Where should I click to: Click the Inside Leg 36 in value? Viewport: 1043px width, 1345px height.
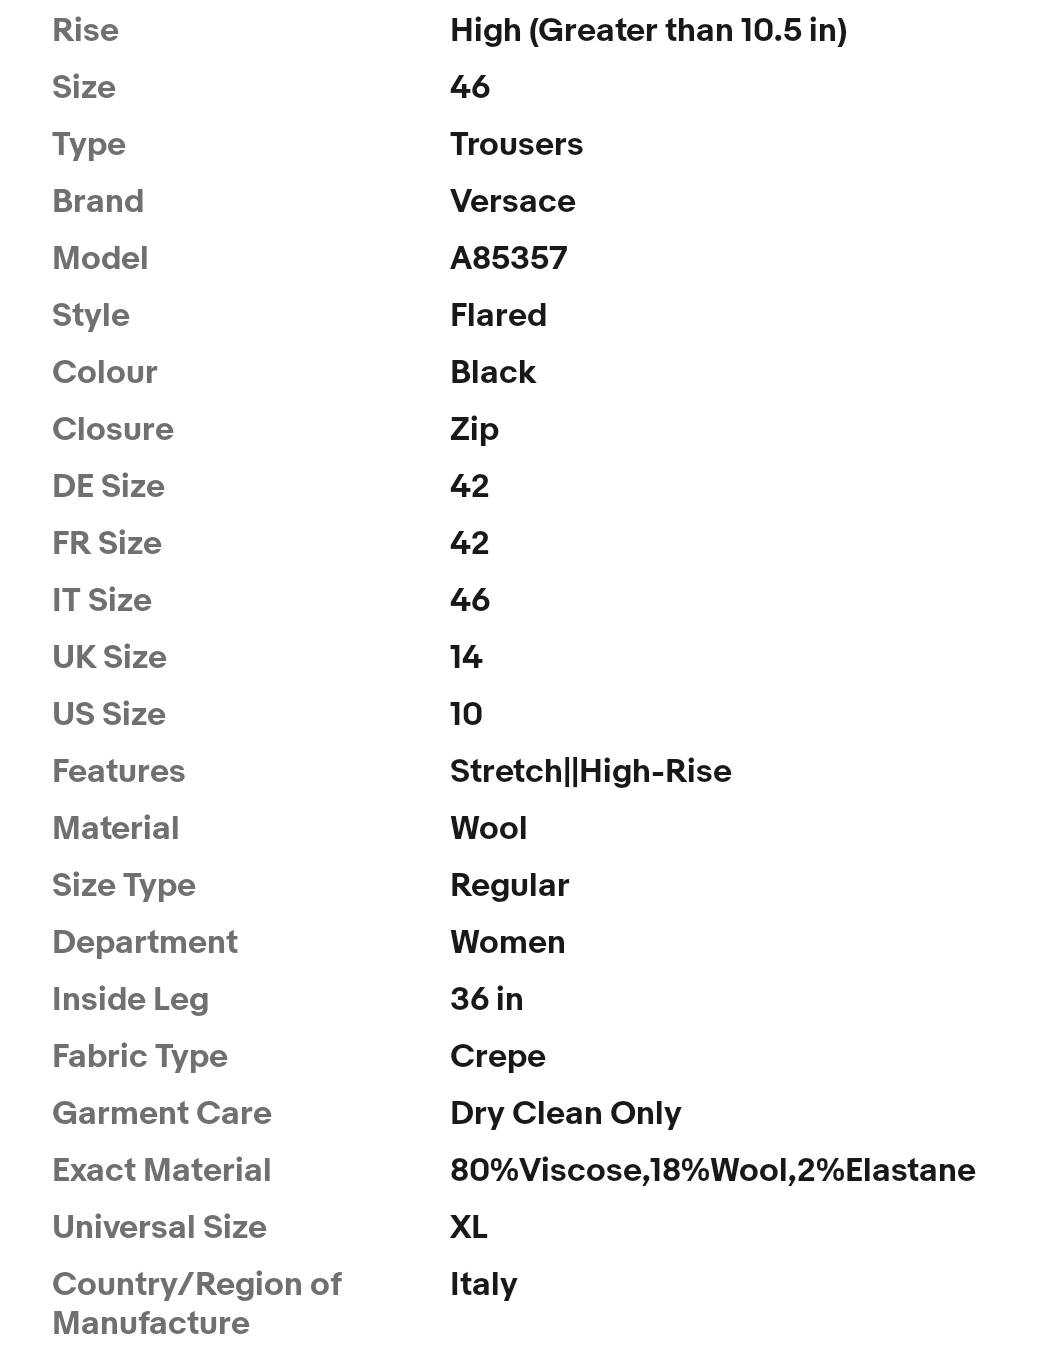coord(486,999)
